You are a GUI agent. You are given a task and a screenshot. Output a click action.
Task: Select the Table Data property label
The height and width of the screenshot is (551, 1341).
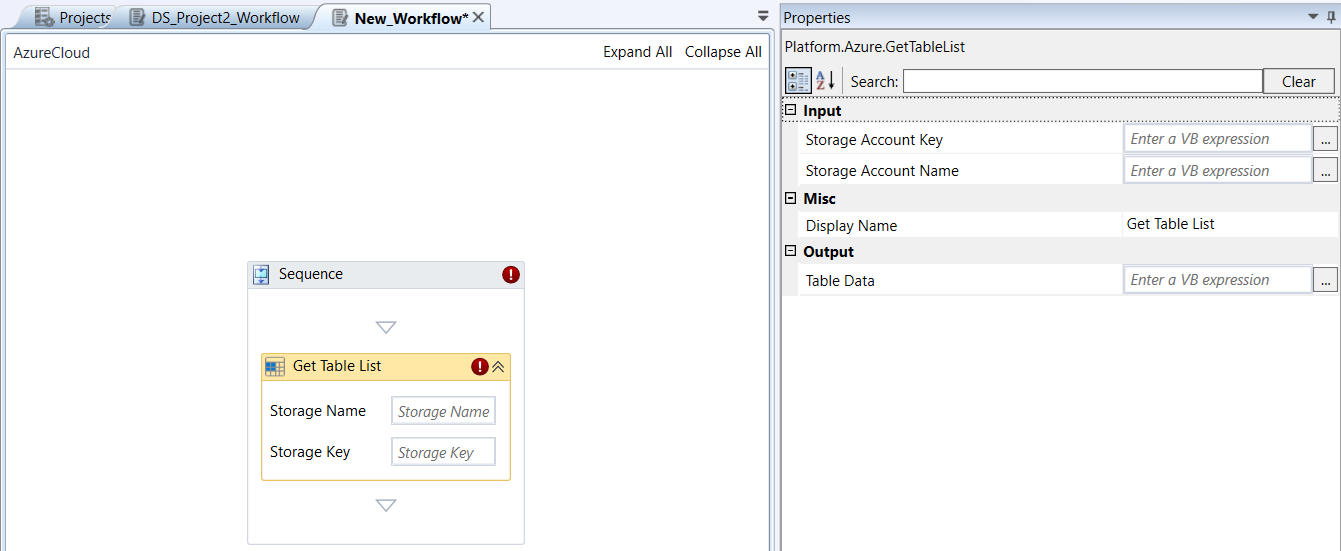[840, 281]
